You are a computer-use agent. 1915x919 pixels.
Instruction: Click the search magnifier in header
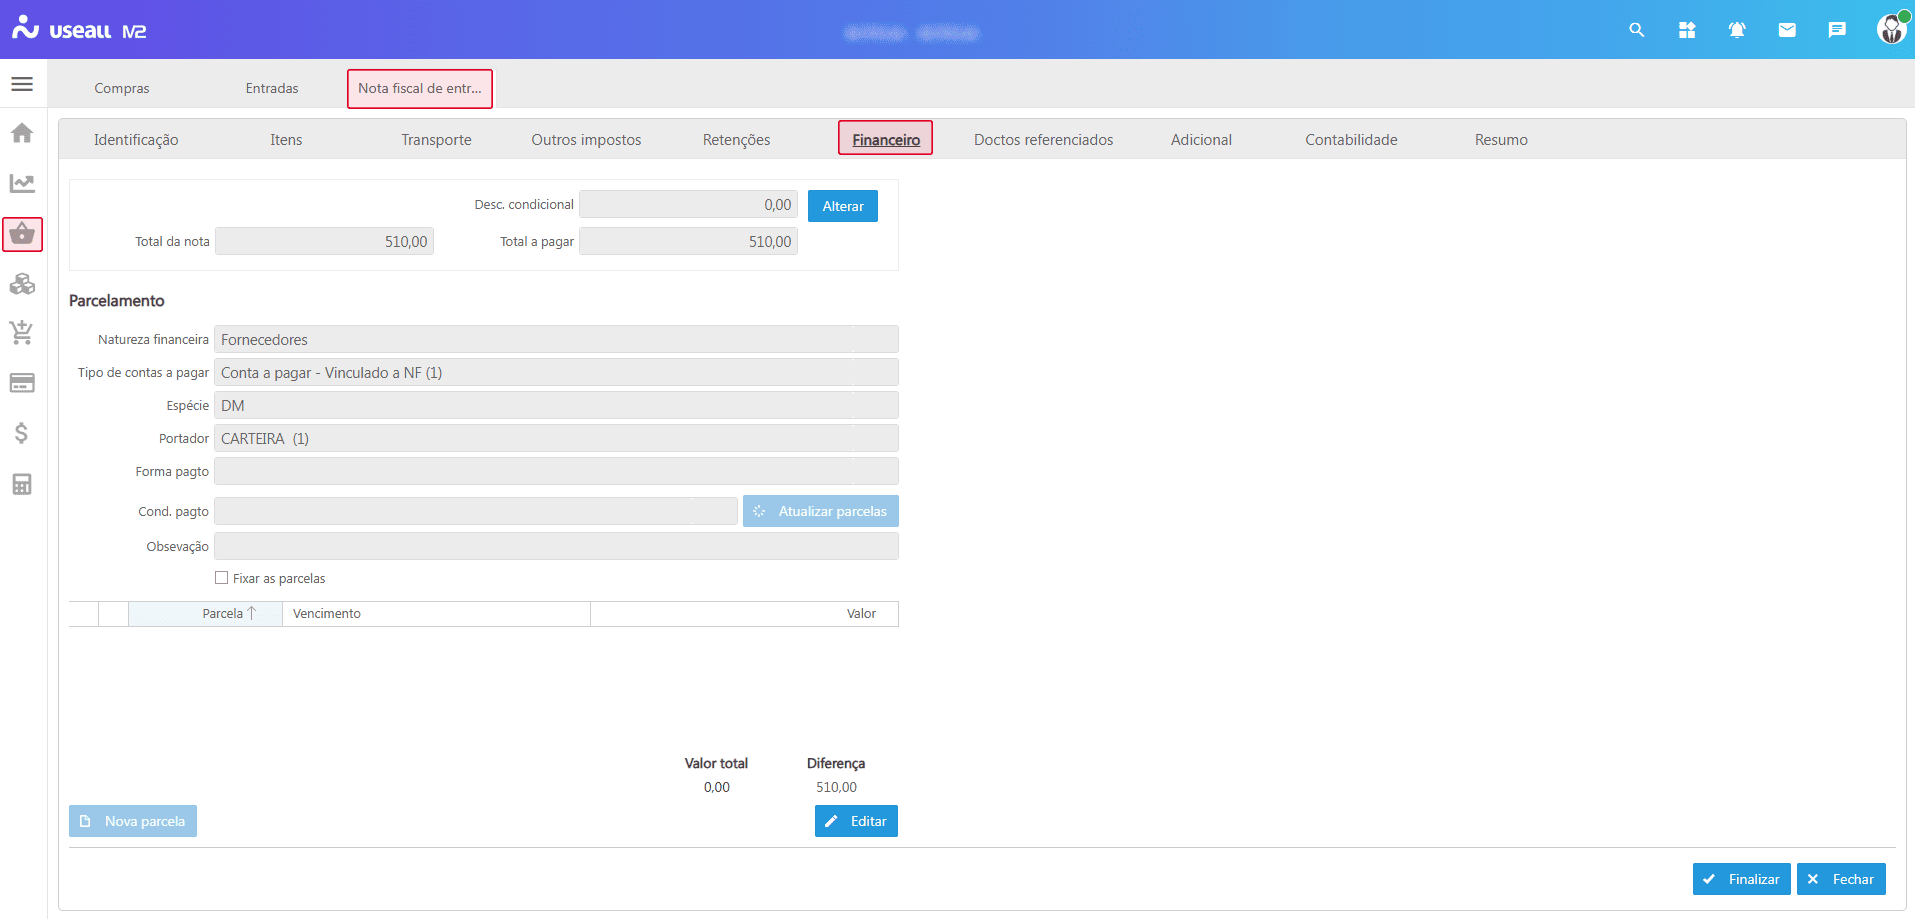pos(1636,30)
